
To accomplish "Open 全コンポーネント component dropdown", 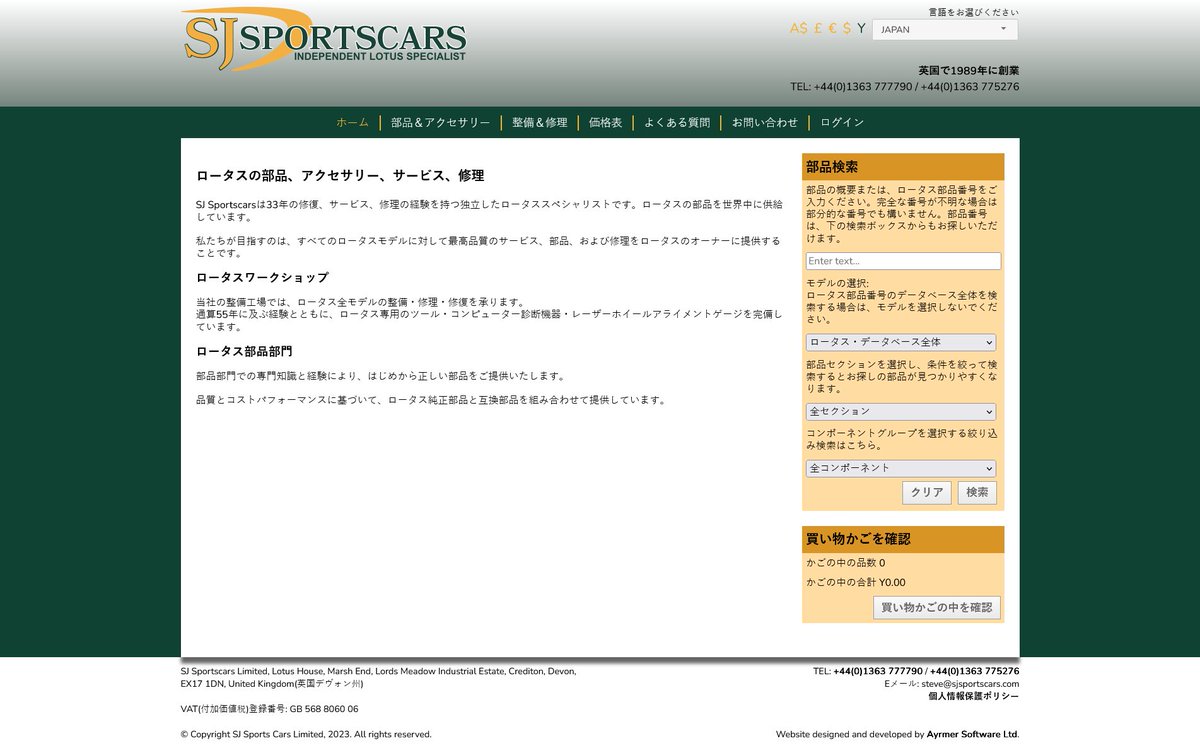I will point(901,468).
